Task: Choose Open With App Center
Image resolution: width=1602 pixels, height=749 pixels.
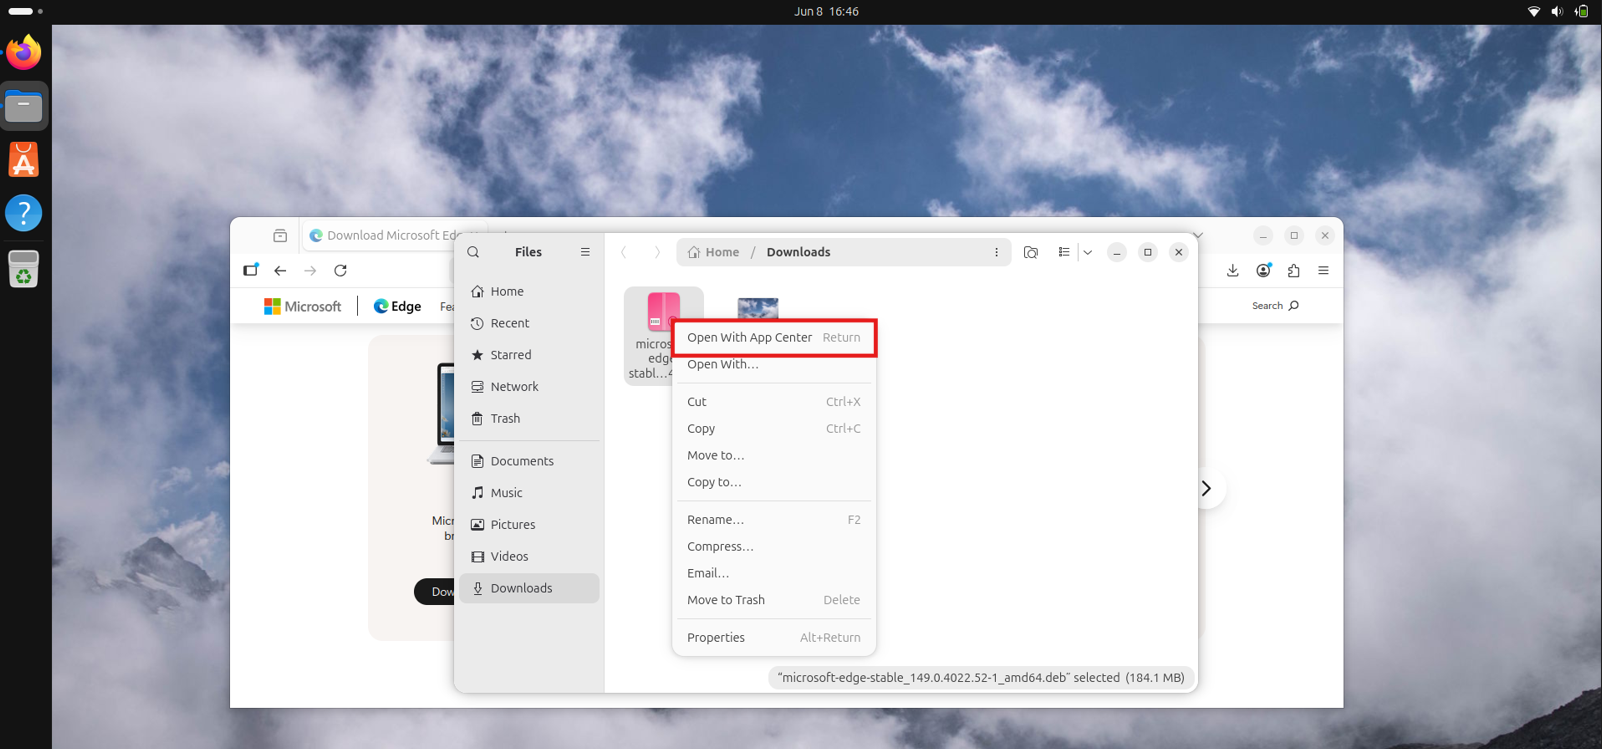Action: tap(774, 337)
